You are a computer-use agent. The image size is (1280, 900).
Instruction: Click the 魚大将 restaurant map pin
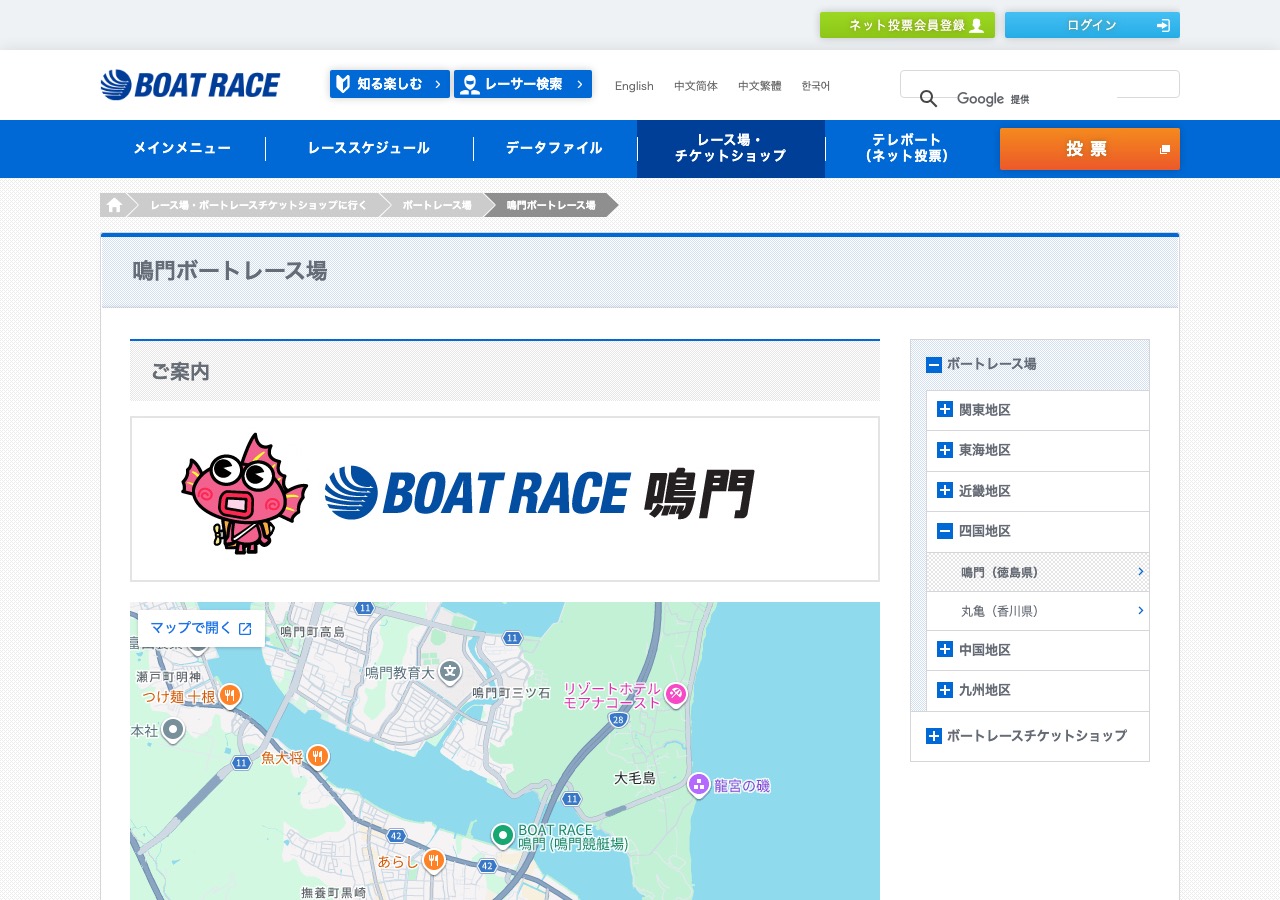point(318,756)
